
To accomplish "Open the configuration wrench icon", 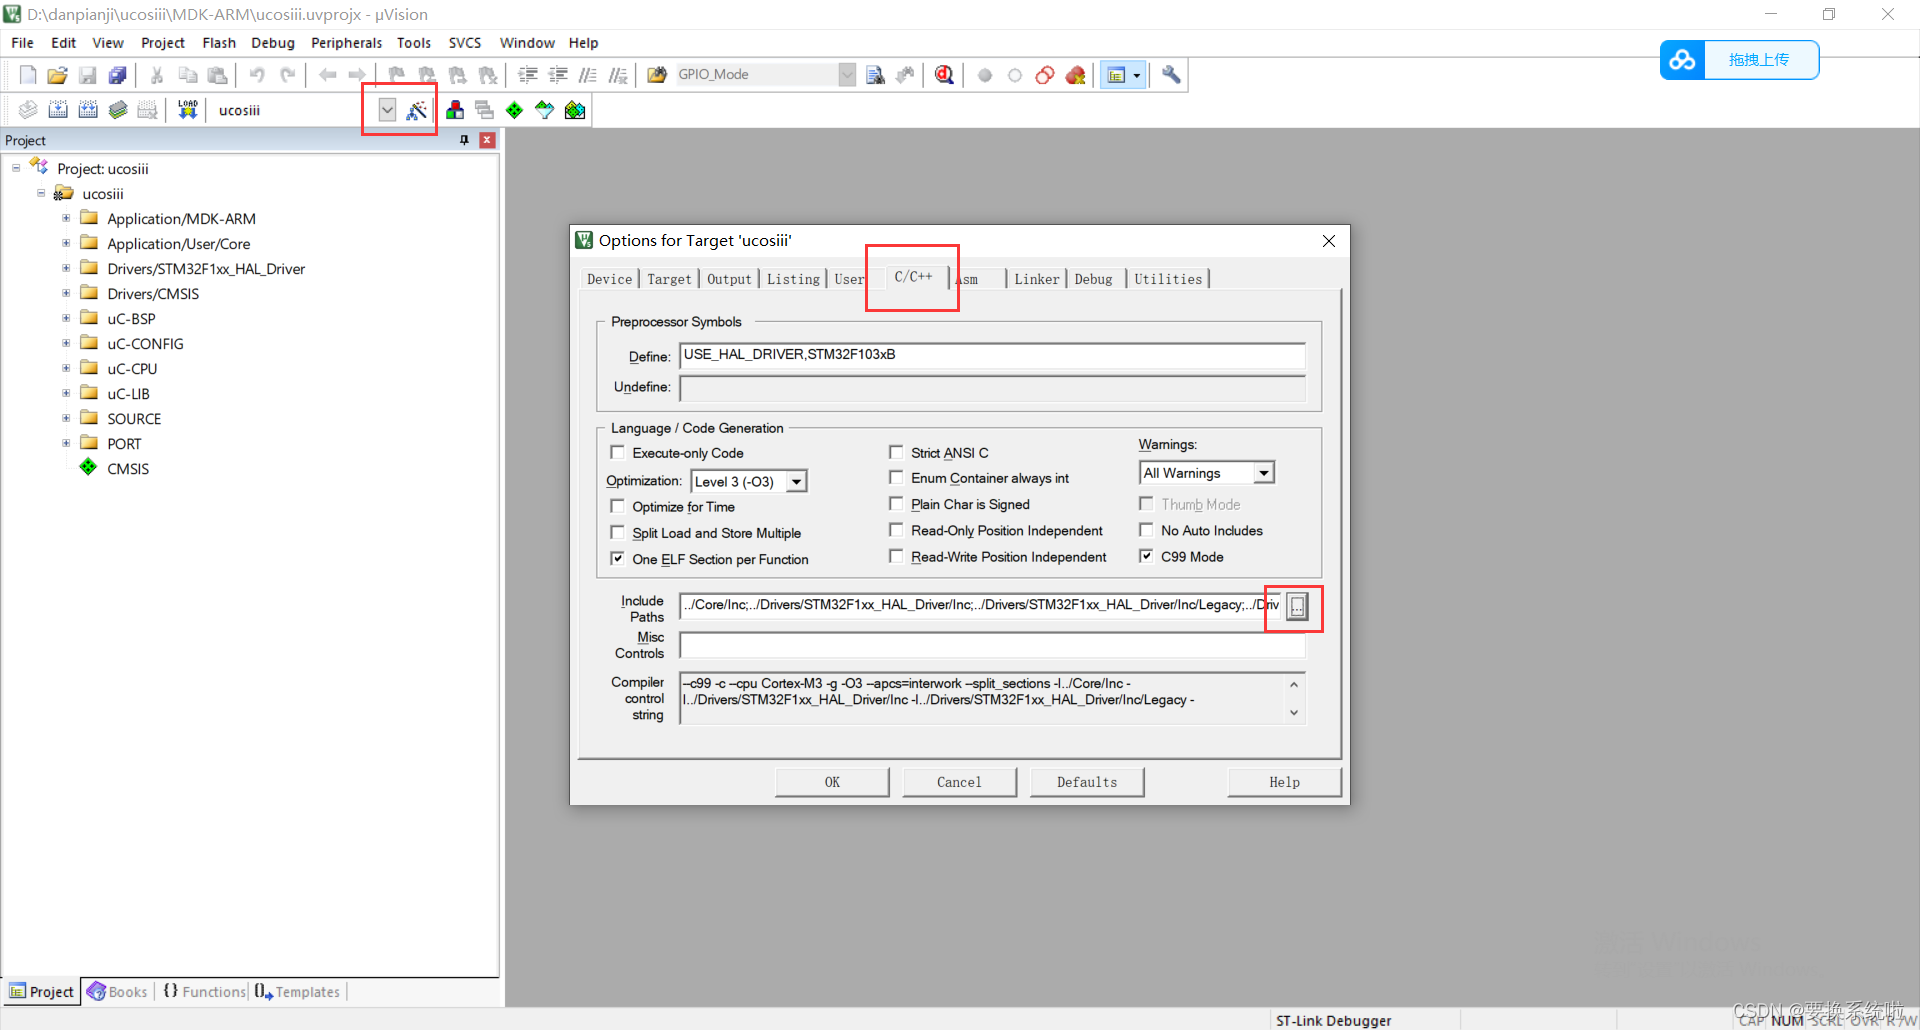I will (x=1170, y=75).
